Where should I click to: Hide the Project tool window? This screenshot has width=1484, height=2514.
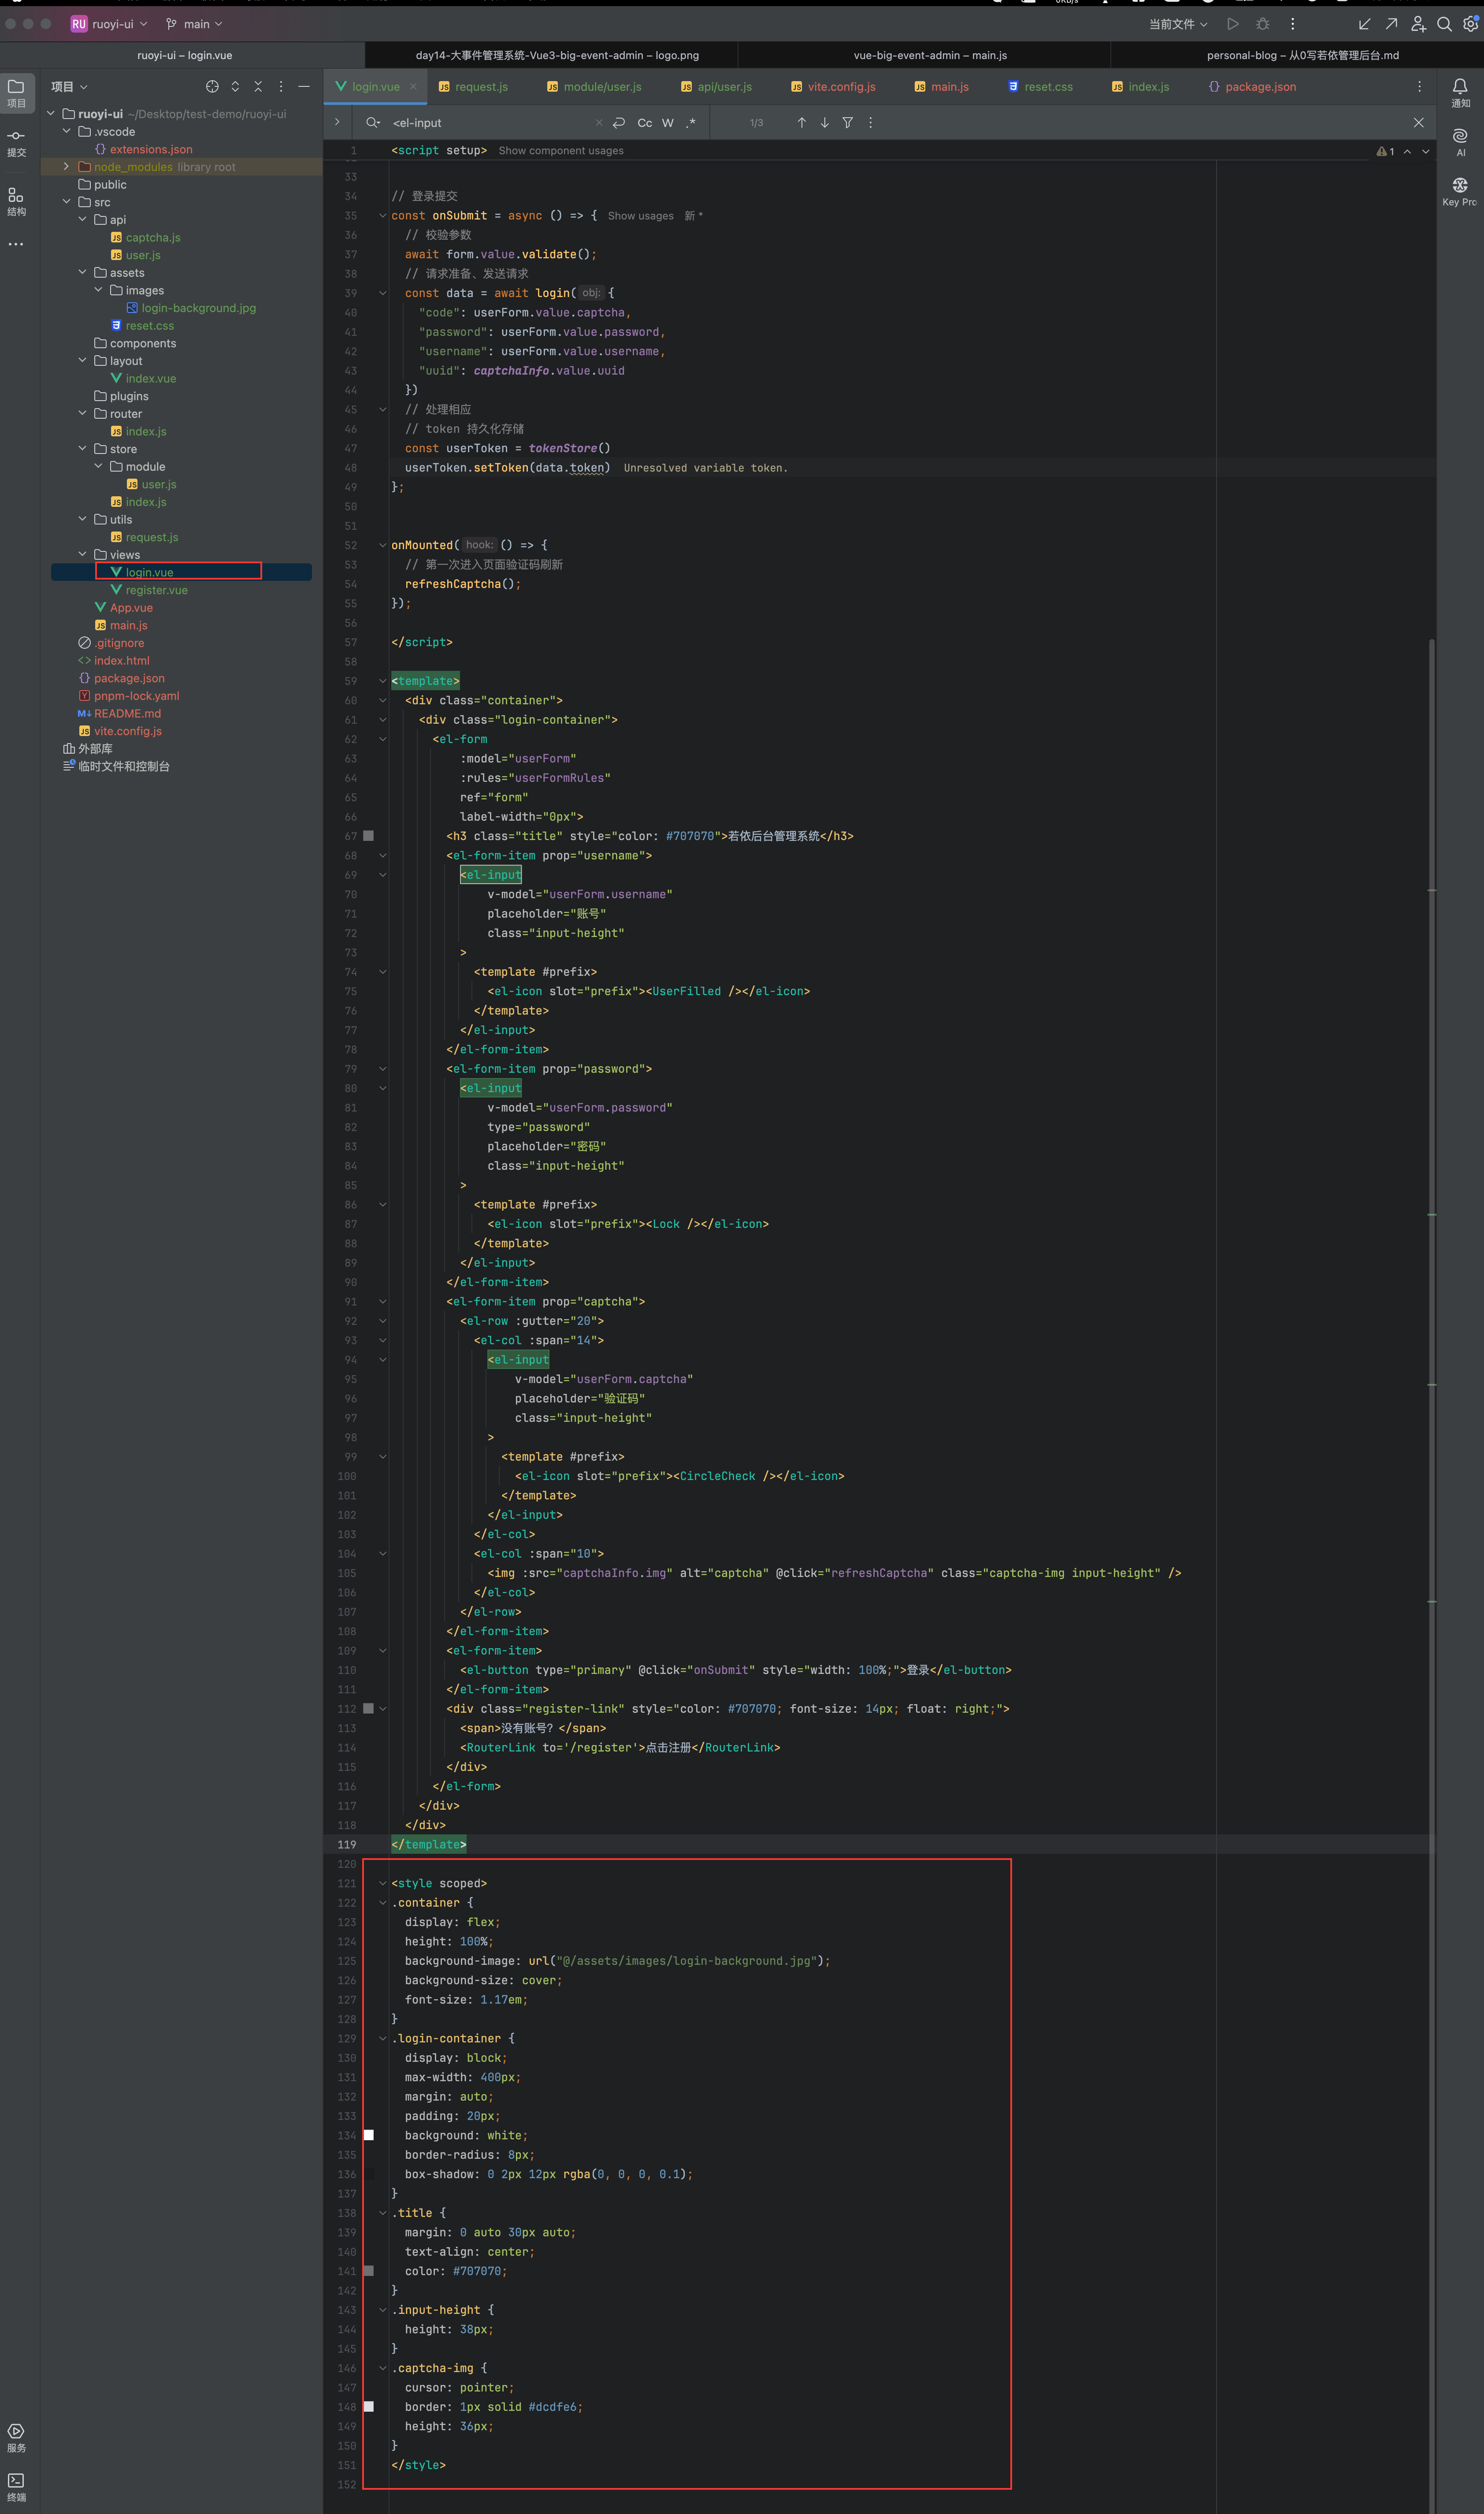pos(304,87)
